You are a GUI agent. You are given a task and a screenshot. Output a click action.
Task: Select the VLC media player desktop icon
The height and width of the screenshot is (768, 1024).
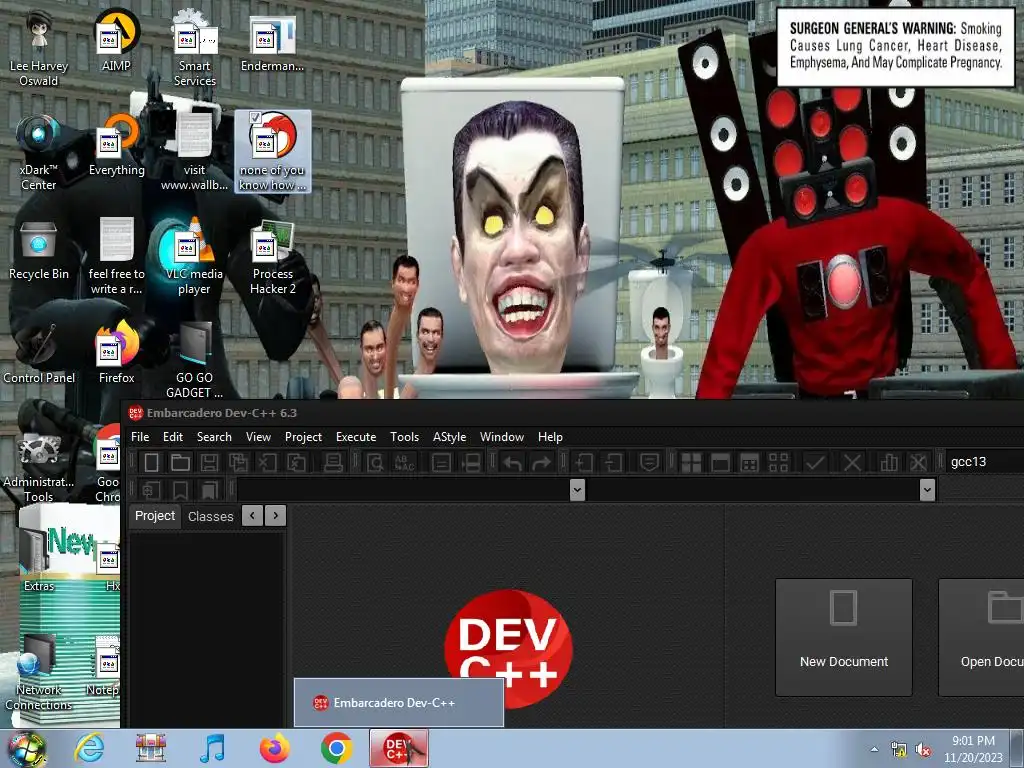[194, 257]
